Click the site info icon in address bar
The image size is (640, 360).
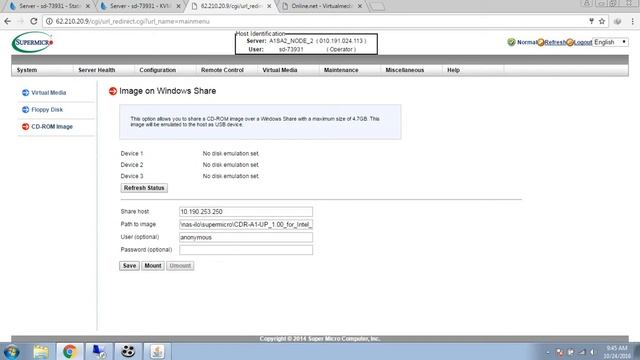point(49,21)
